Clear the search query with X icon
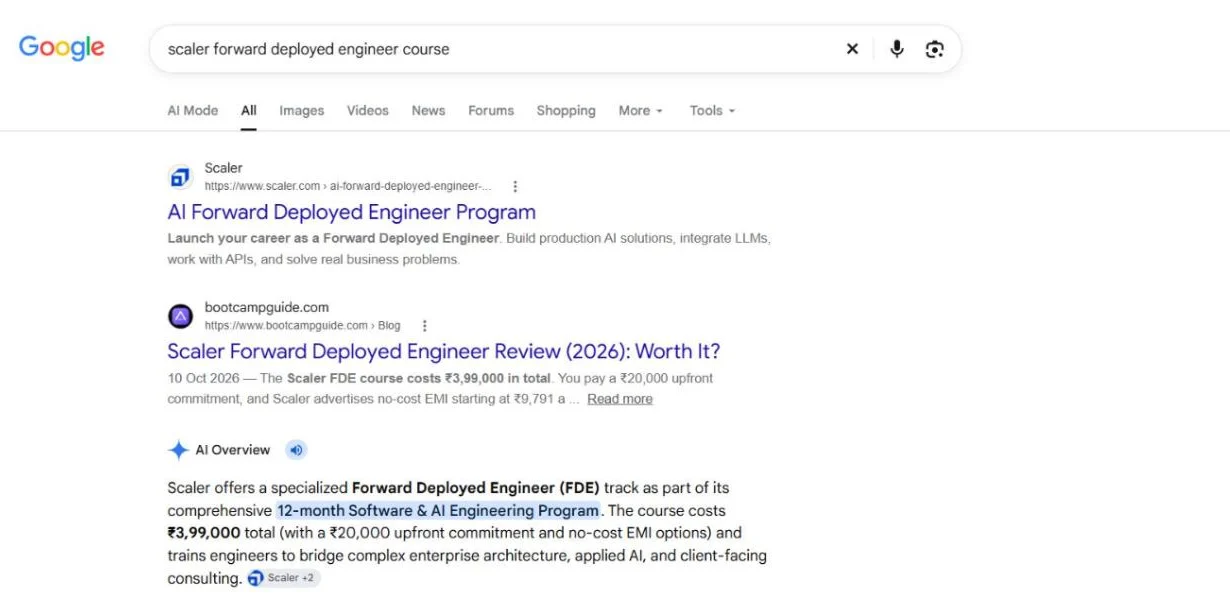 coord(852,49)
